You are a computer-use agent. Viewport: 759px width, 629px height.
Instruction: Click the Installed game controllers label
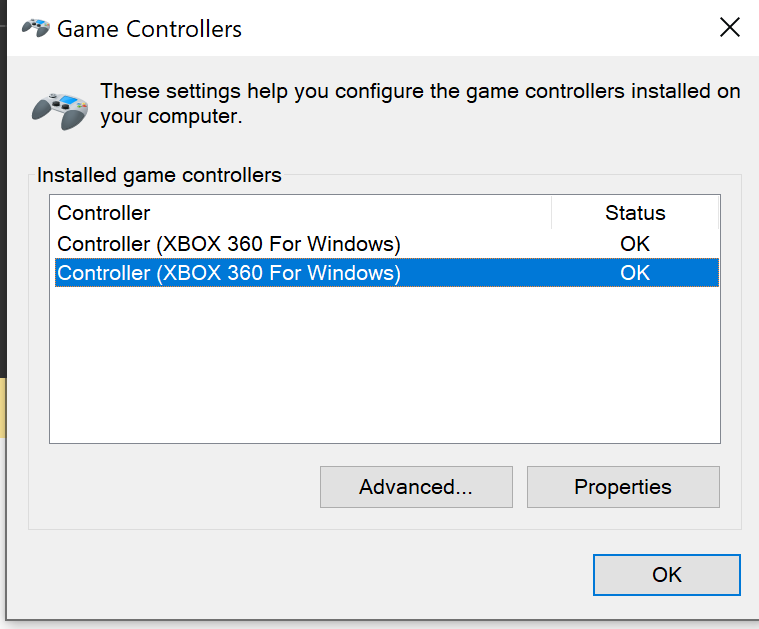[160, 176]
